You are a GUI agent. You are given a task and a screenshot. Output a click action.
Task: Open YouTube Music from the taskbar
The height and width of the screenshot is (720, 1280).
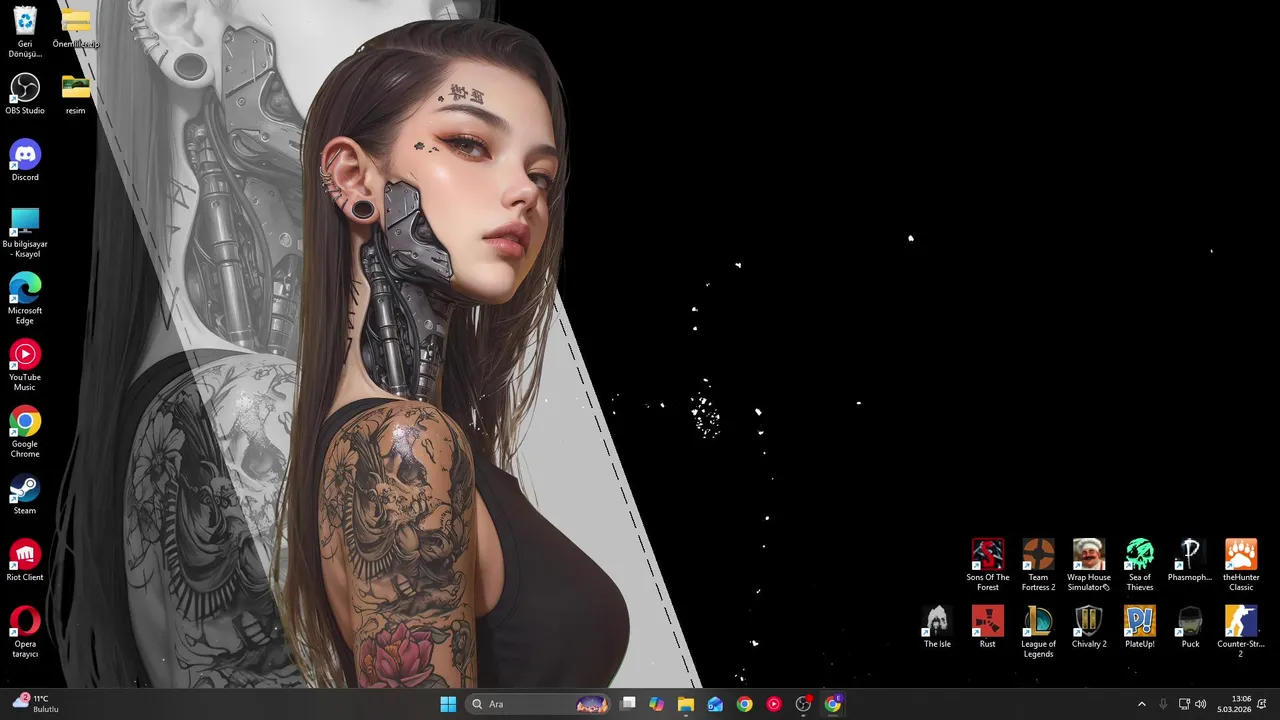click(x=774, y=704)
